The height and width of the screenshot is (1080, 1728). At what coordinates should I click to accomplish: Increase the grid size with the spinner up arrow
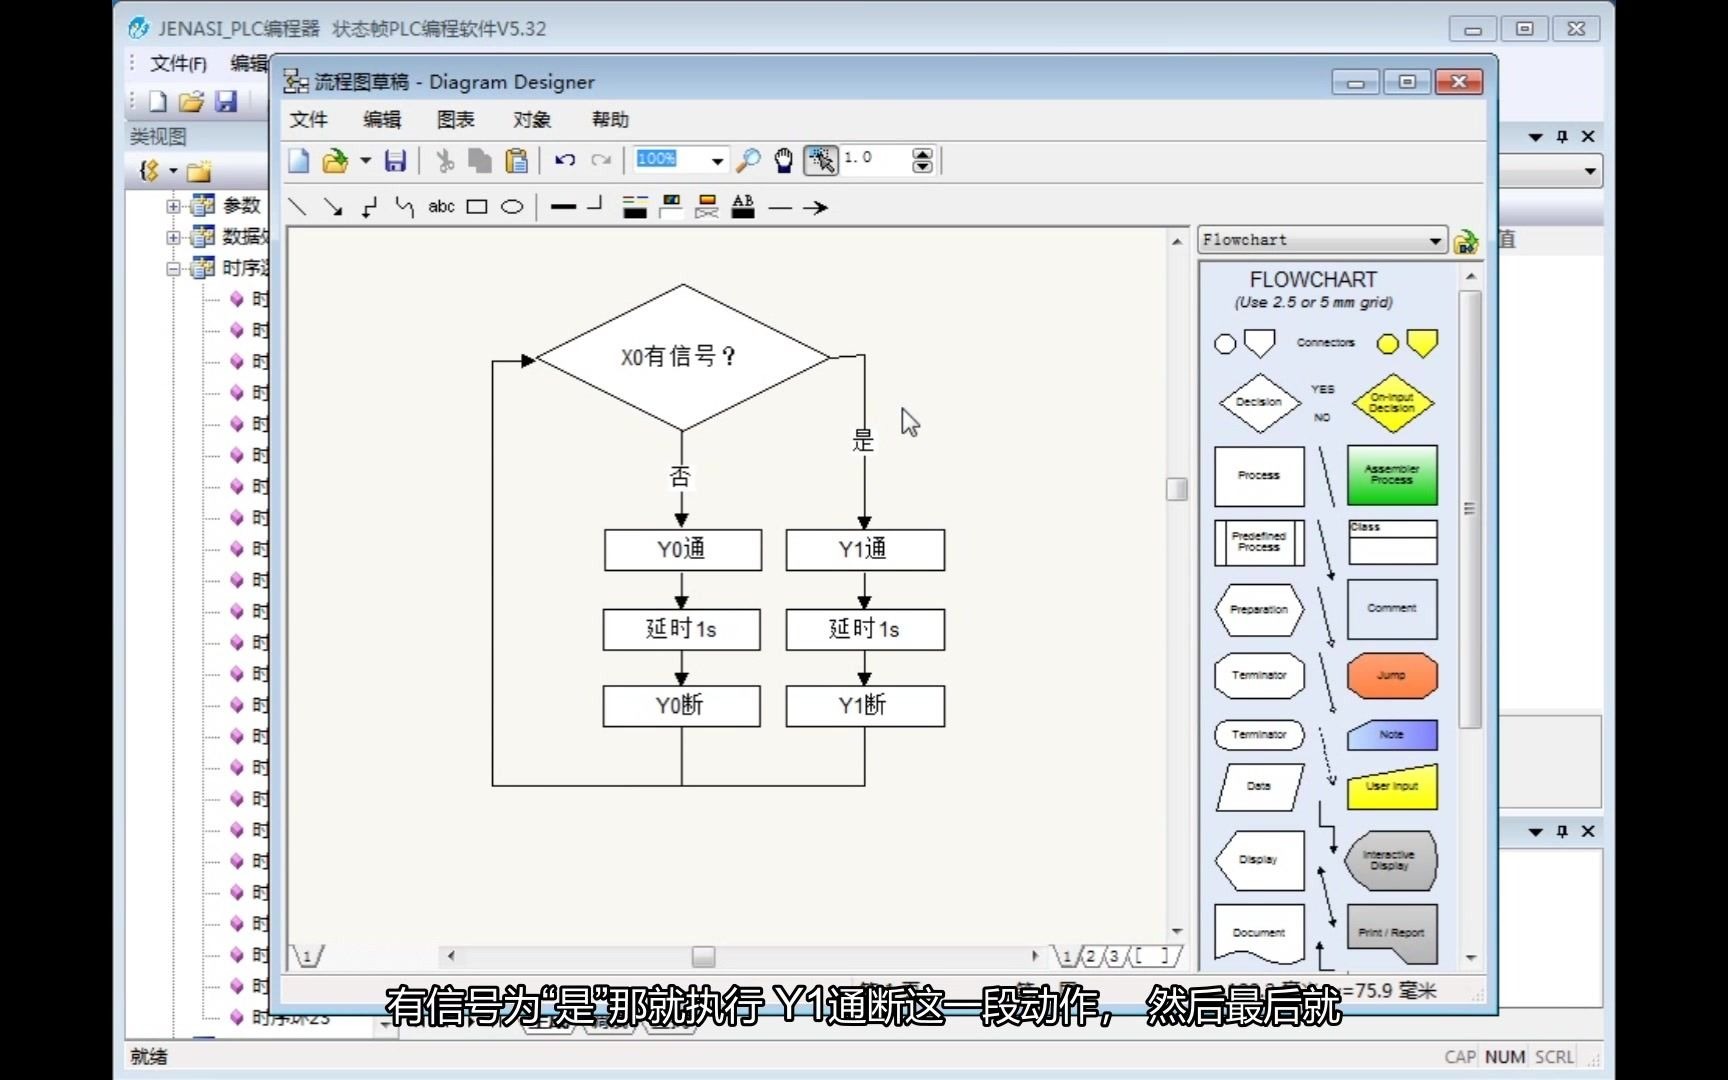[x=923, y=154]
